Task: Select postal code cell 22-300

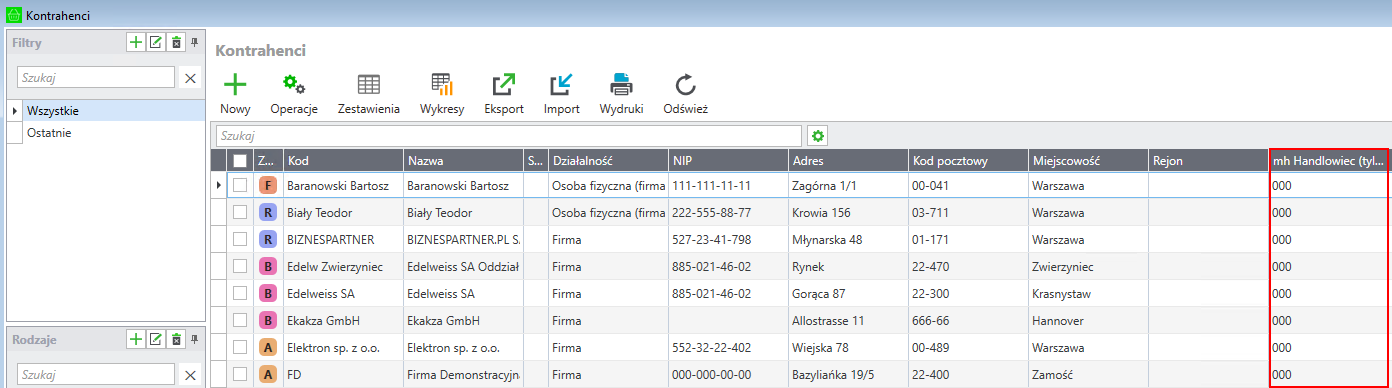Action: [x=968, y=293]
